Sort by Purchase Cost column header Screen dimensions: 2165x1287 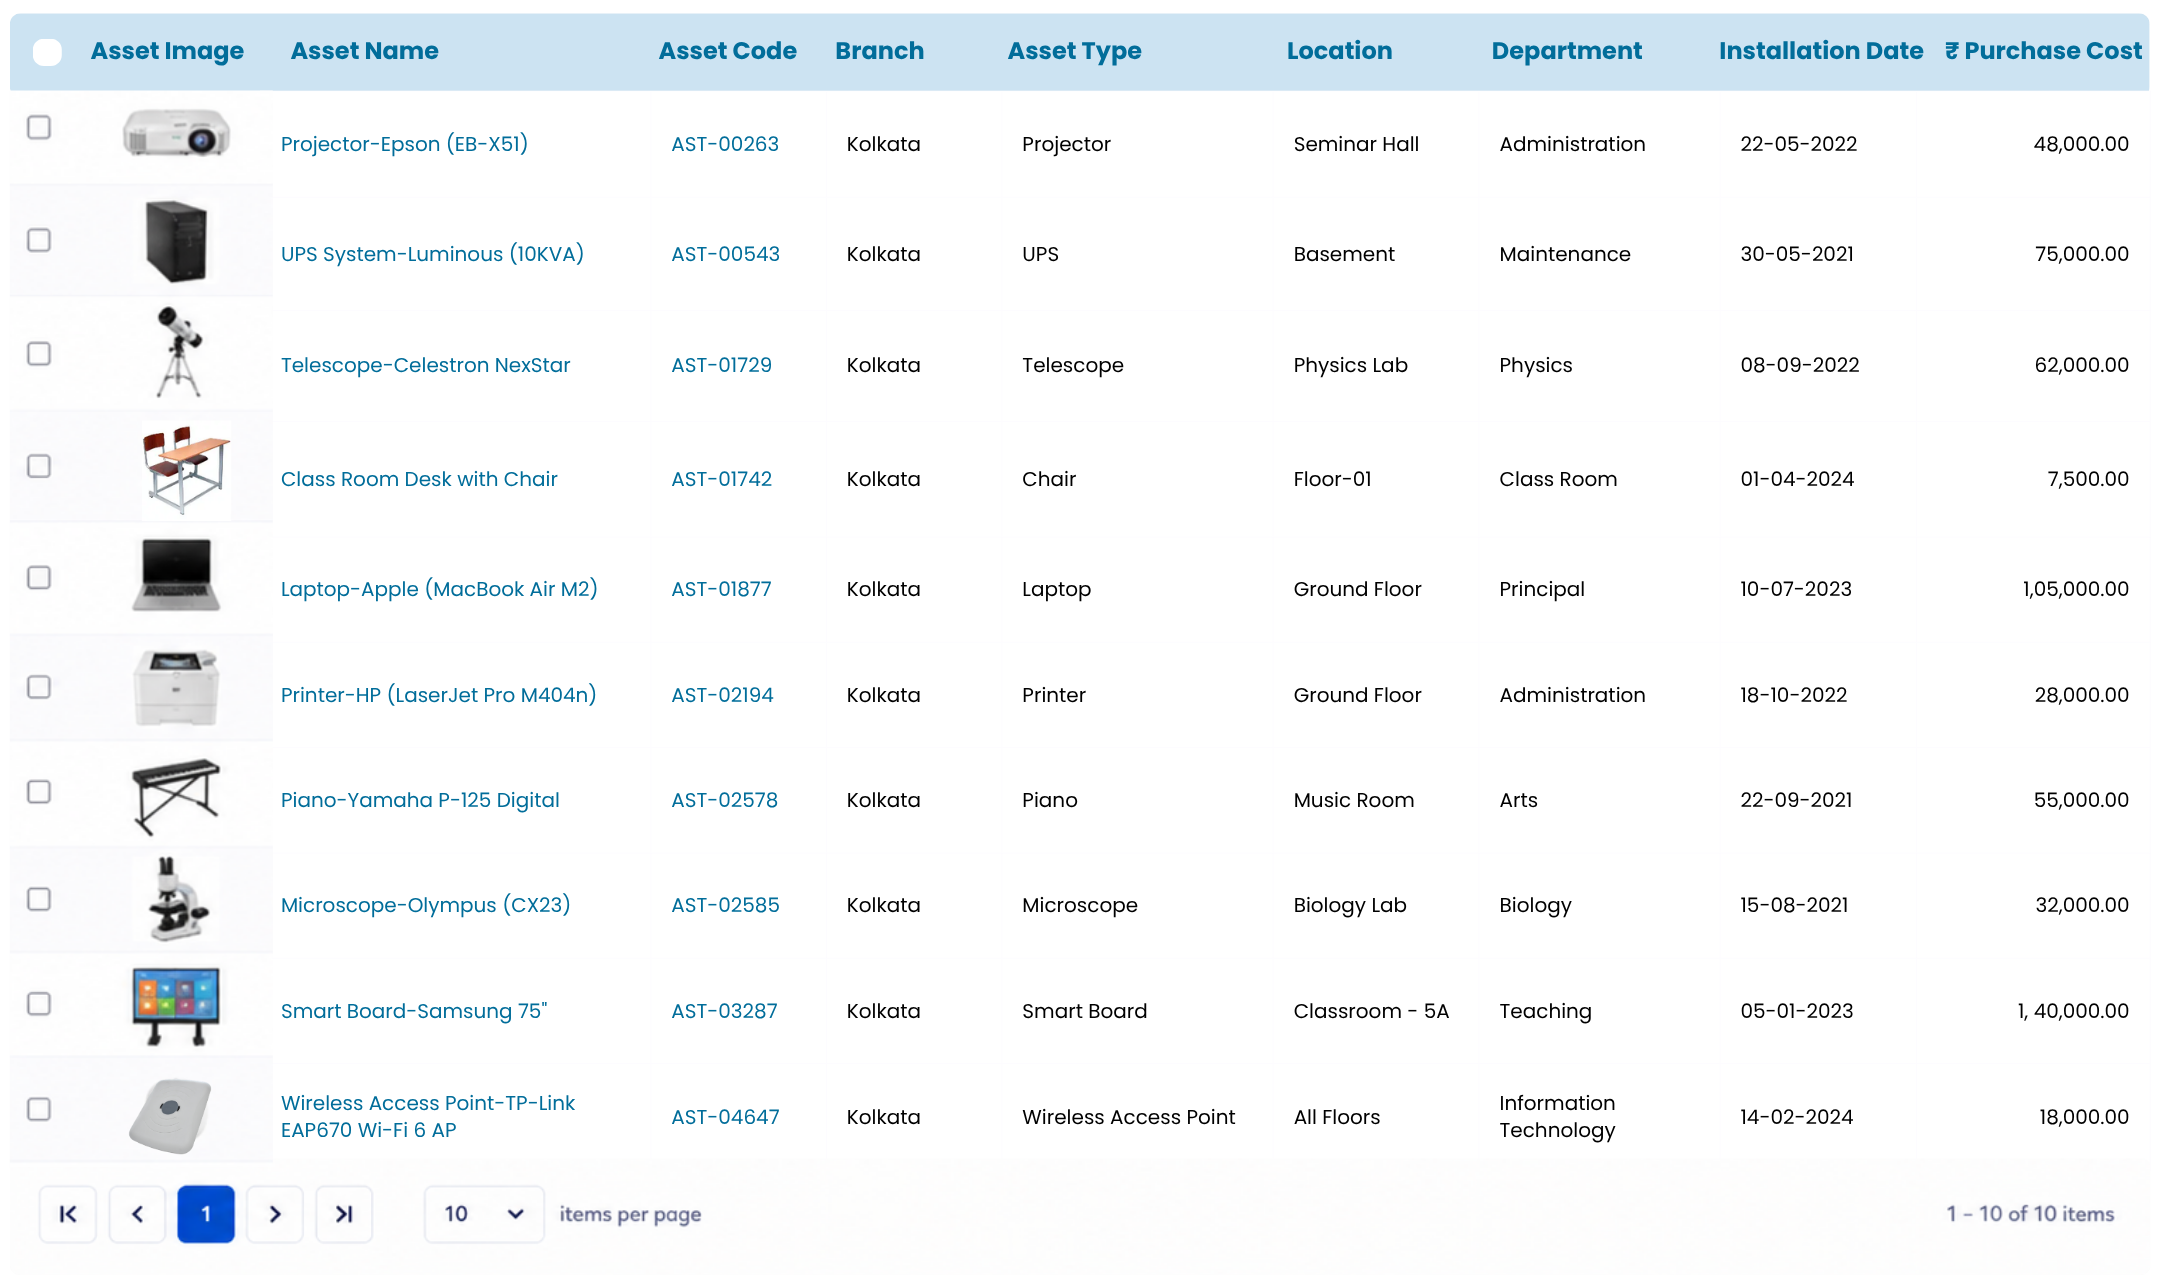[2043, 51]
